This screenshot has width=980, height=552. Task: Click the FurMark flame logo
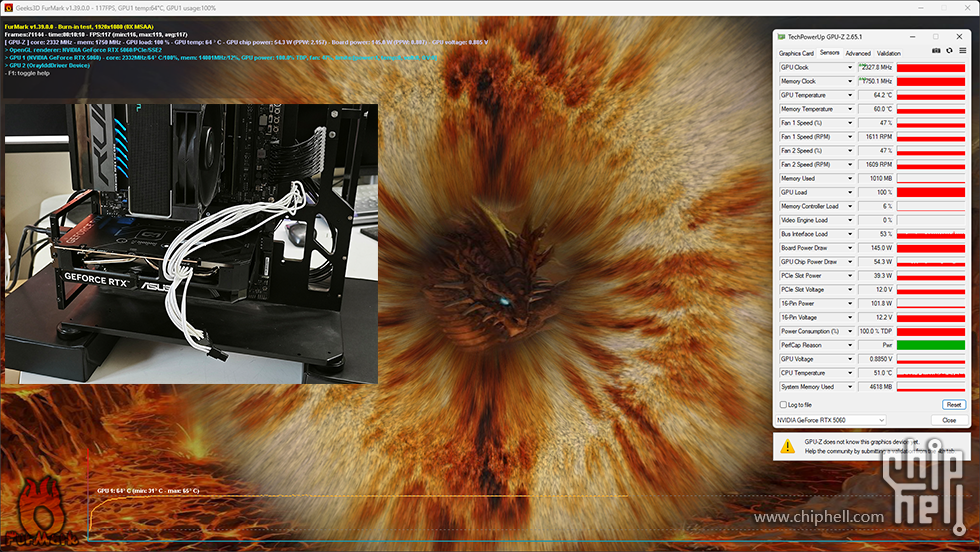[41, 513]
